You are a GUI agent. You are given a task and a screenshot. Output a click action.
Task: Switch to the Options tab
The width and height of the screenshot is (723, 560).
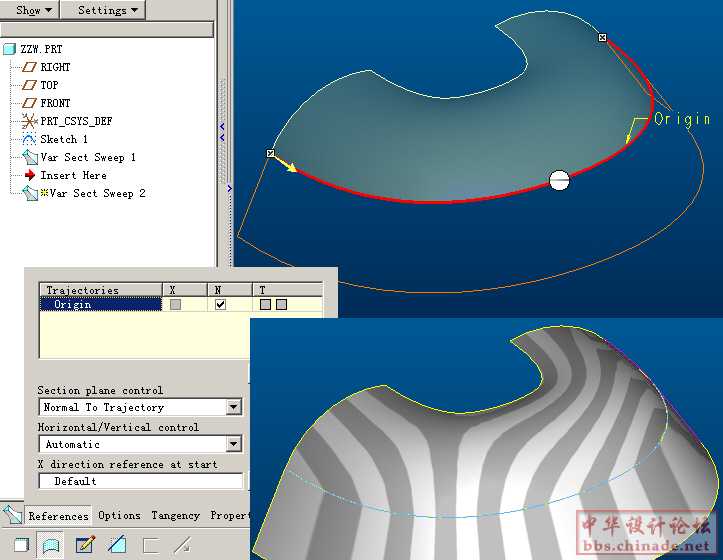click(119, 516)
